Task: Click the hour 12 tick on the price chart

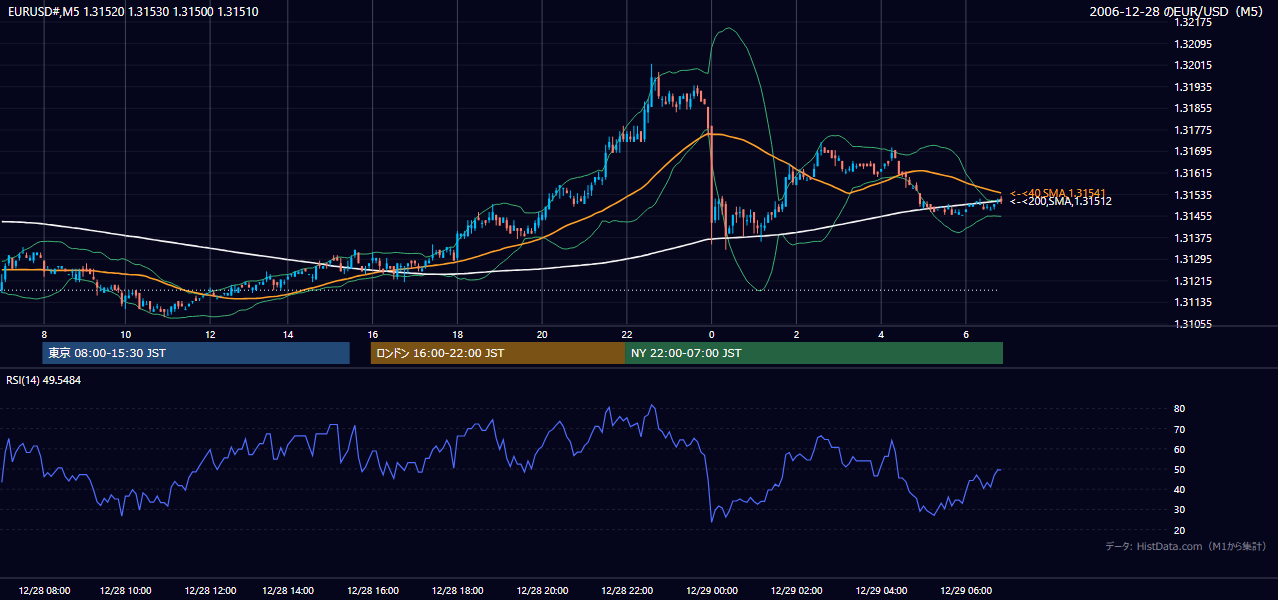Action: tap(210, 334)
